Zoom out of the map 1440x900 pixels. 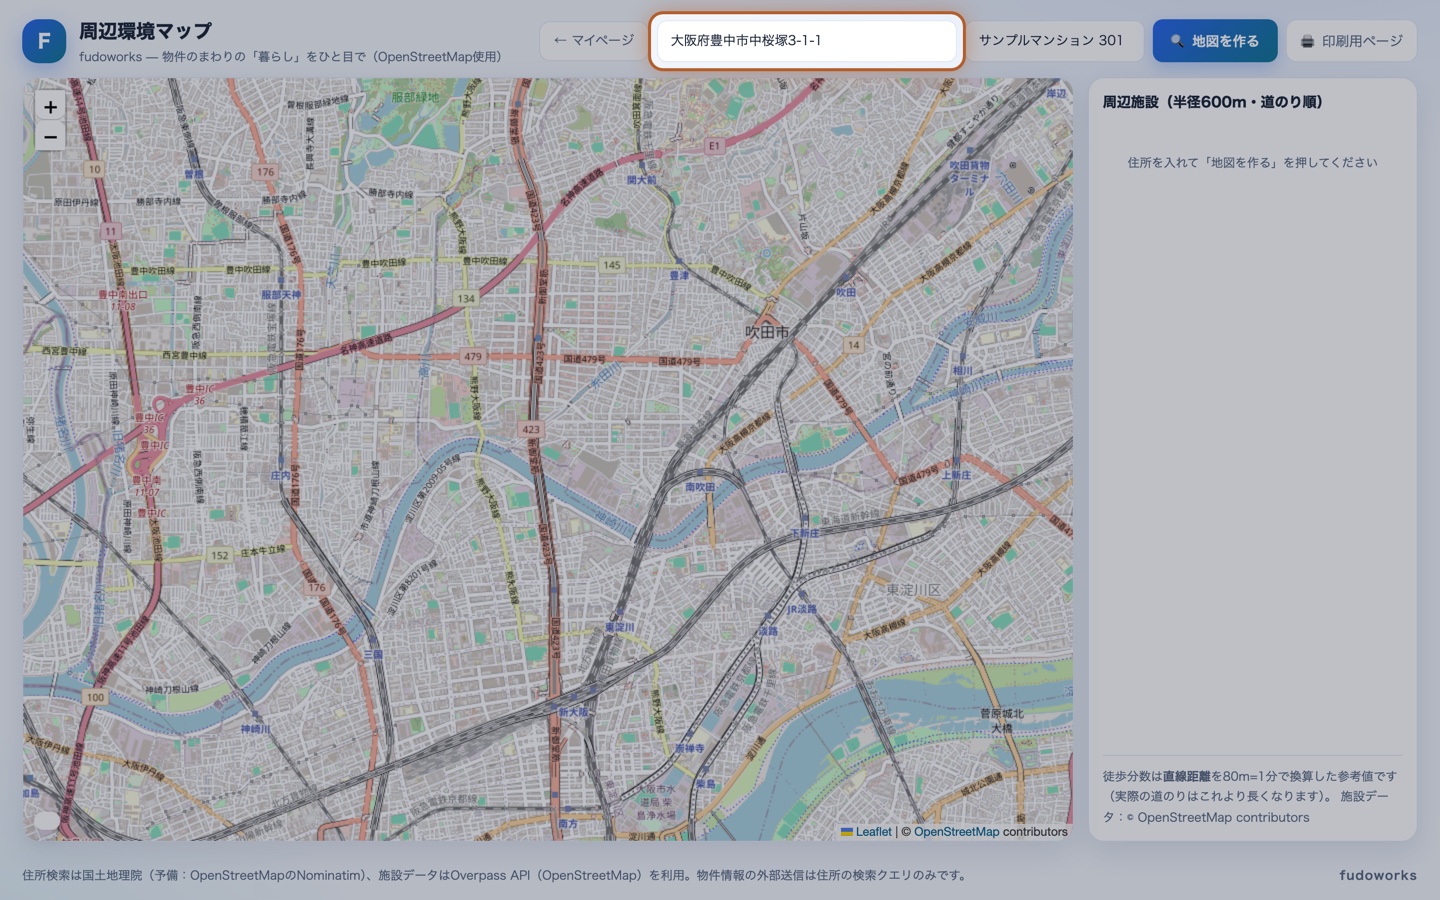(50, 137)
